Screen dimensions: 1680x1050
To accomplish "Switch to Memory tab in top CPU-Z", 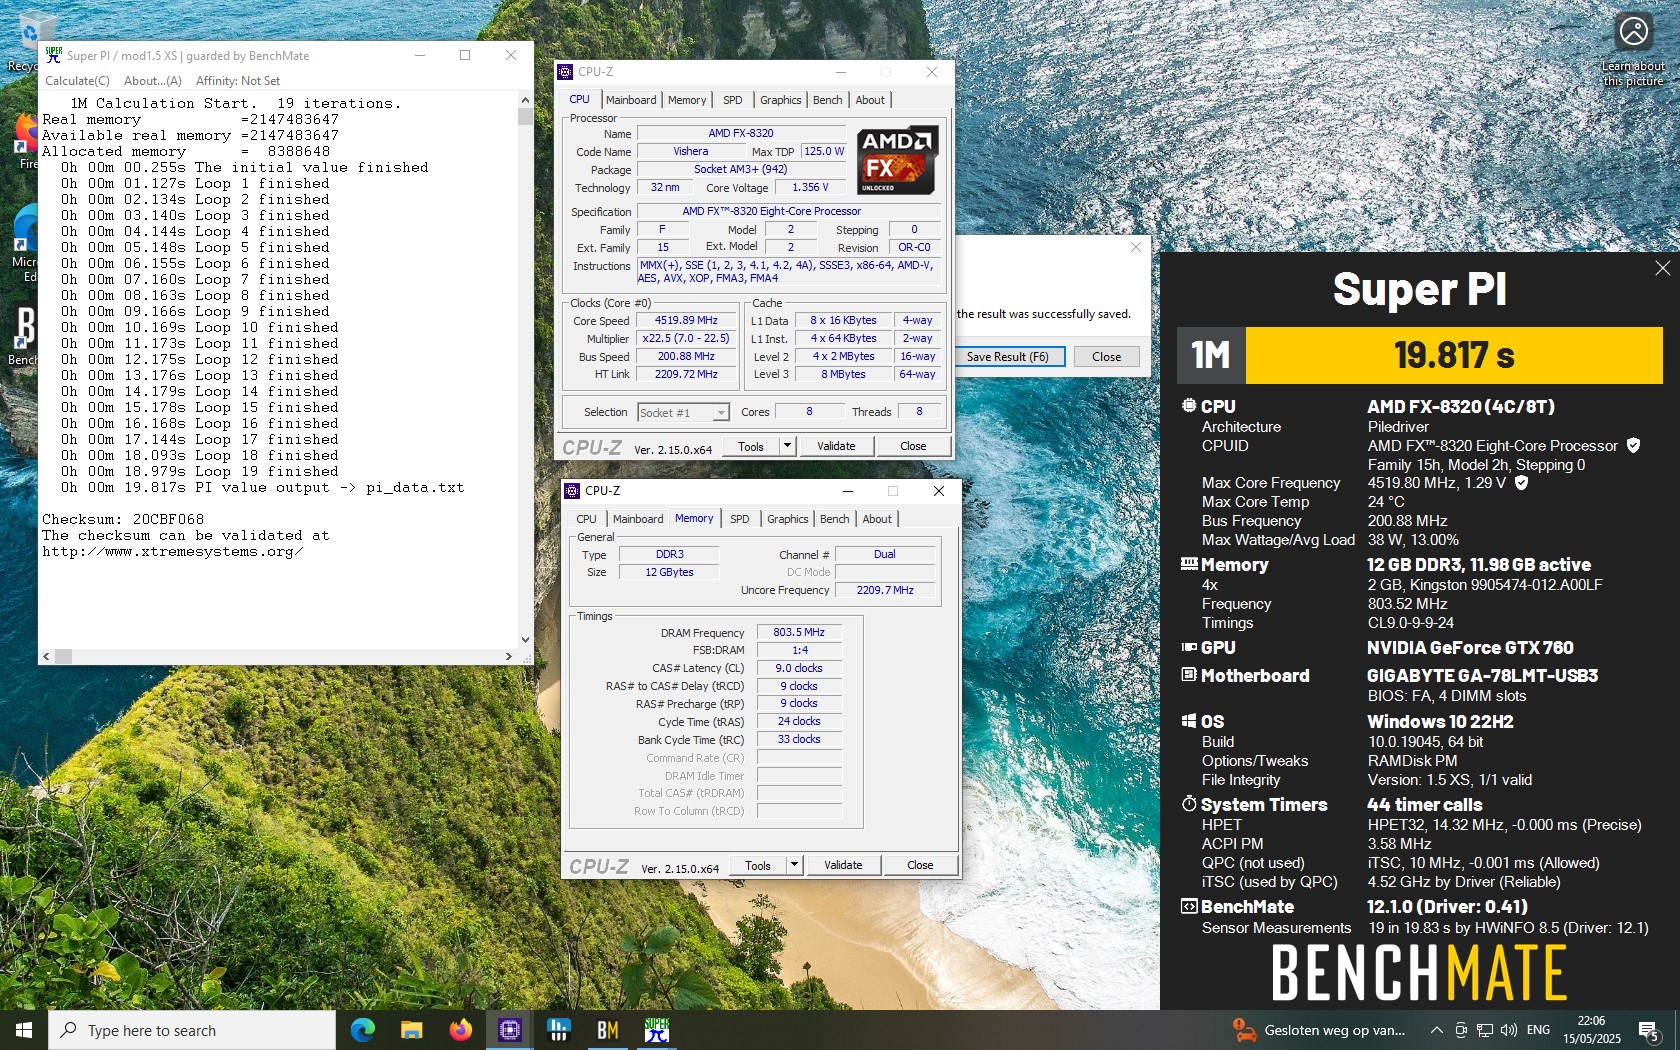I will 687,100.
